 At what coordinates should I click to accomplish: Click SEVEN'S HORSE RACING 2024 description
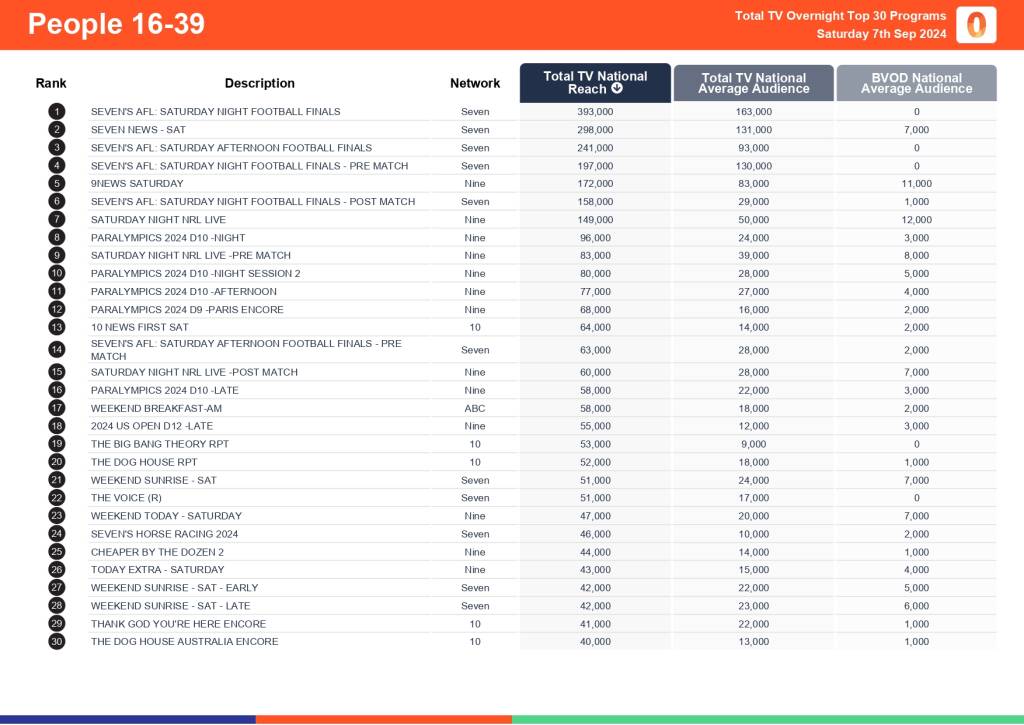[165, 534]
